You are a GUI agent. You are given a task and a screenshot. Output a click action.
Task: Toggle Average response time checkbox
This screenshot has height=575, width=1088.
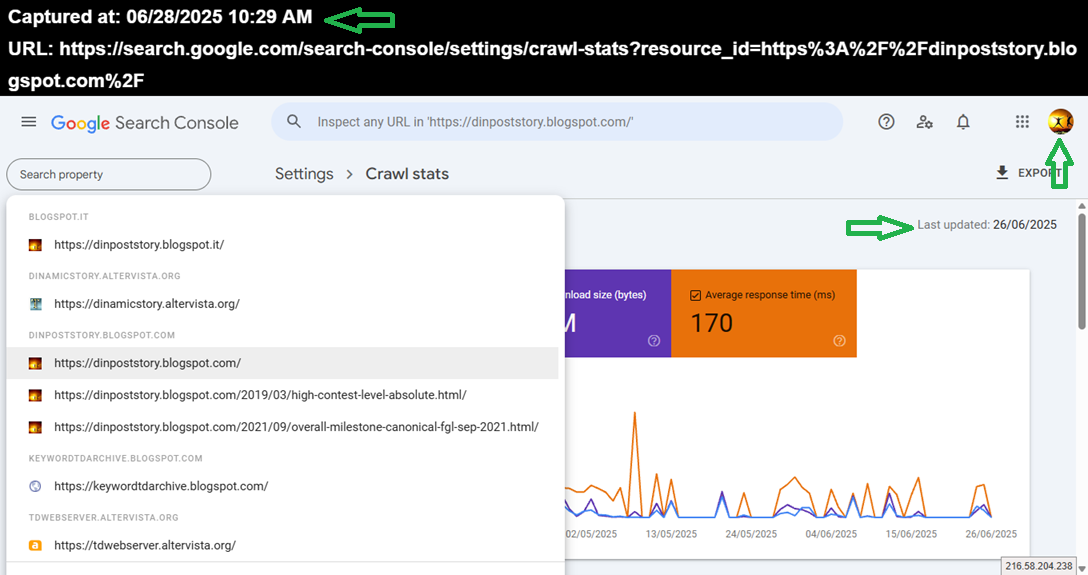click(695, 295)
